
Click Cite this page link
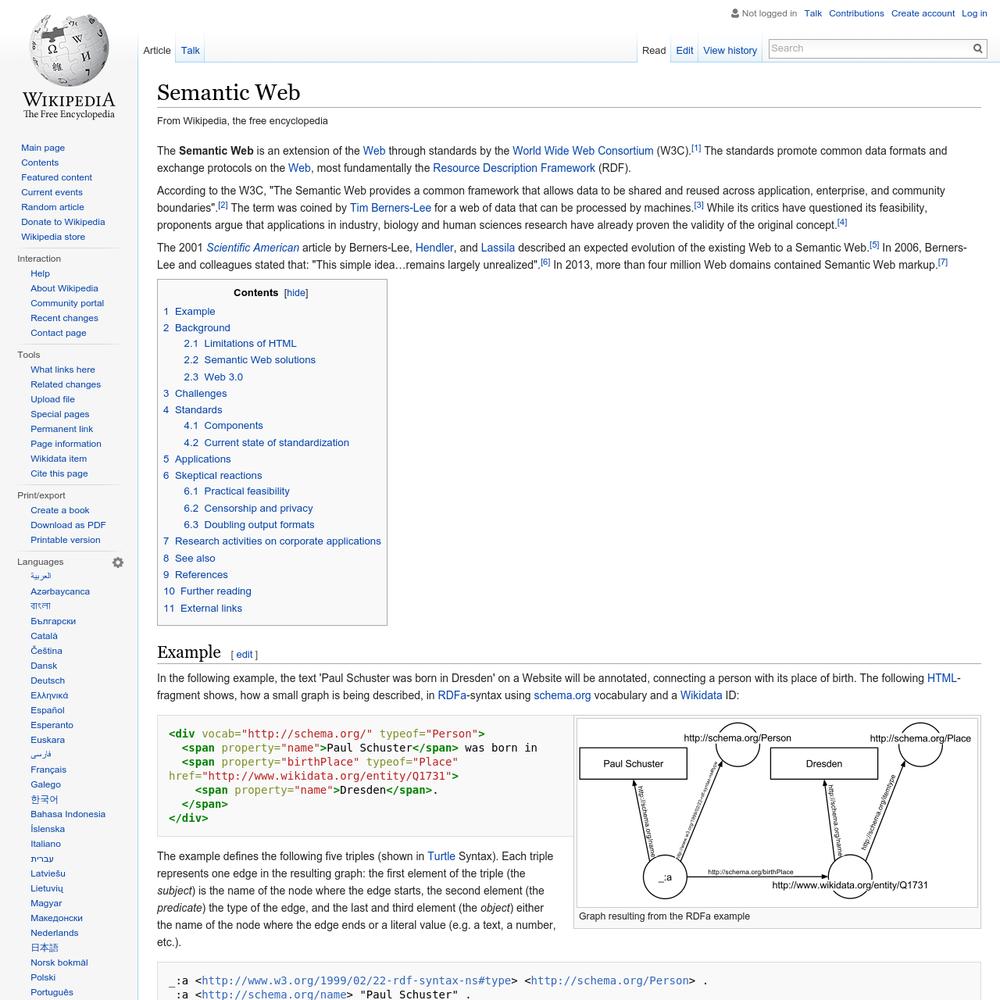[x=59, y=473]
